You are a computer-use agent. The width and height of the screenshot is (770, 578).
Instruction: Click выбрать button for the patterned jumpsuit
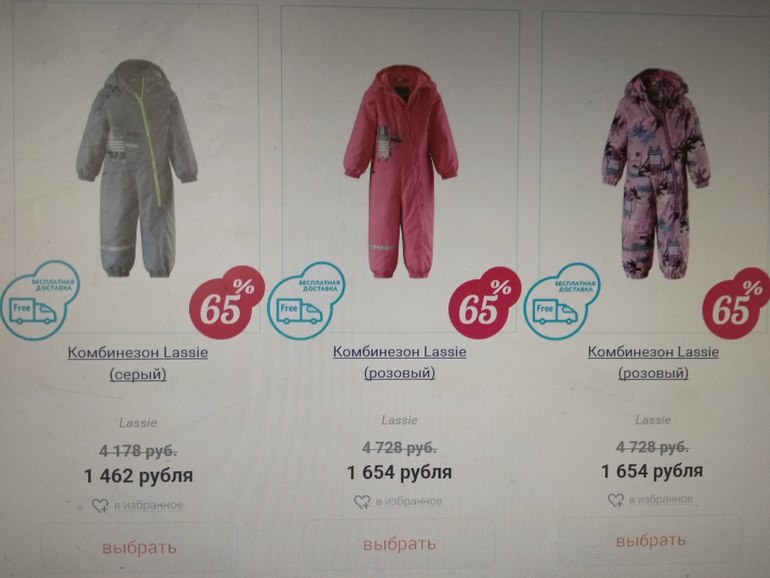(651, 540)
